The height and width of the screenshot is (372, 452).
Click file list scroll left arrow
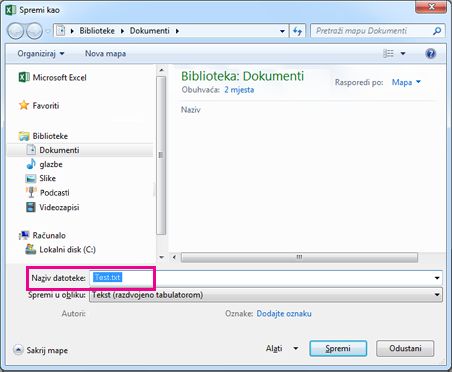click(x=174, y=257)
